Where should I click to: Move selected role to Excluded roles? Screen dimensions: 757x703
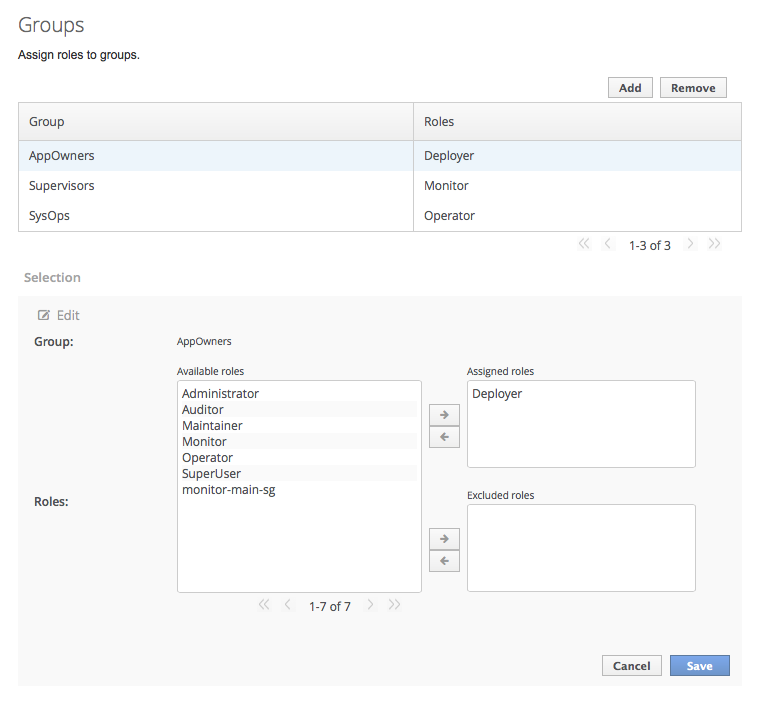pos(444,538)
